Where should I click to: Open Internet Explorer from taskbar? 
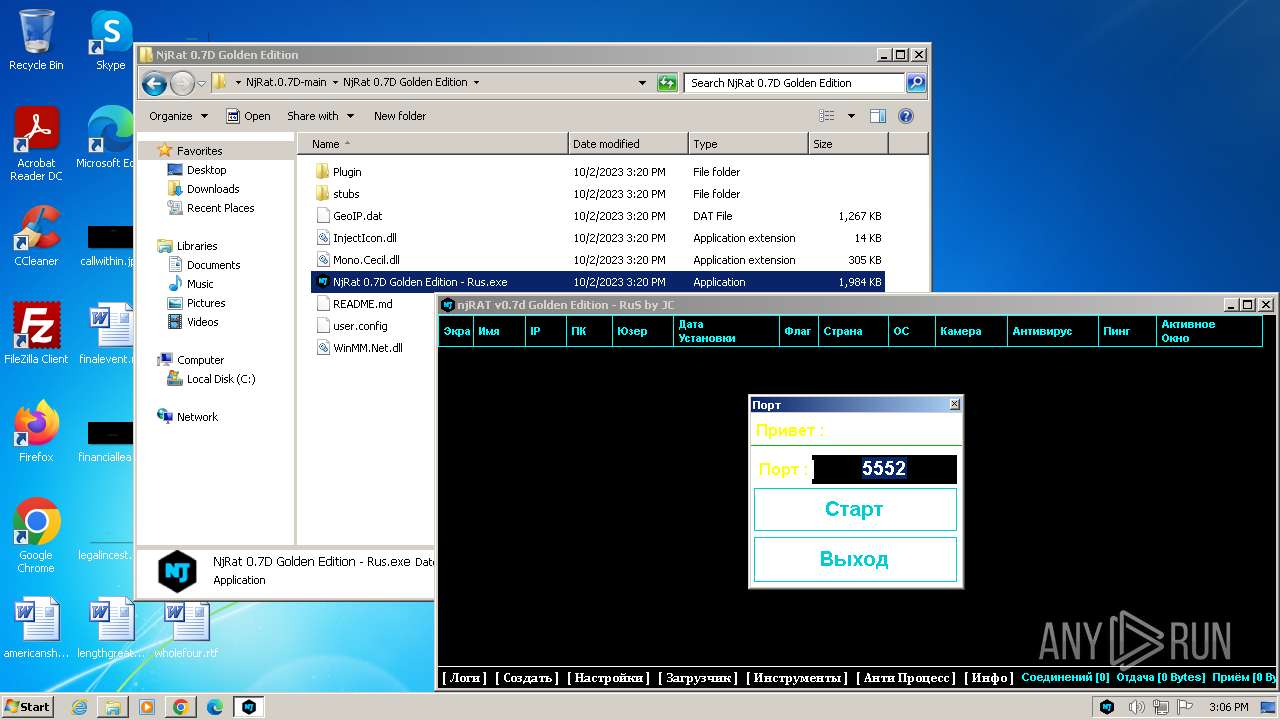[79, 707]
